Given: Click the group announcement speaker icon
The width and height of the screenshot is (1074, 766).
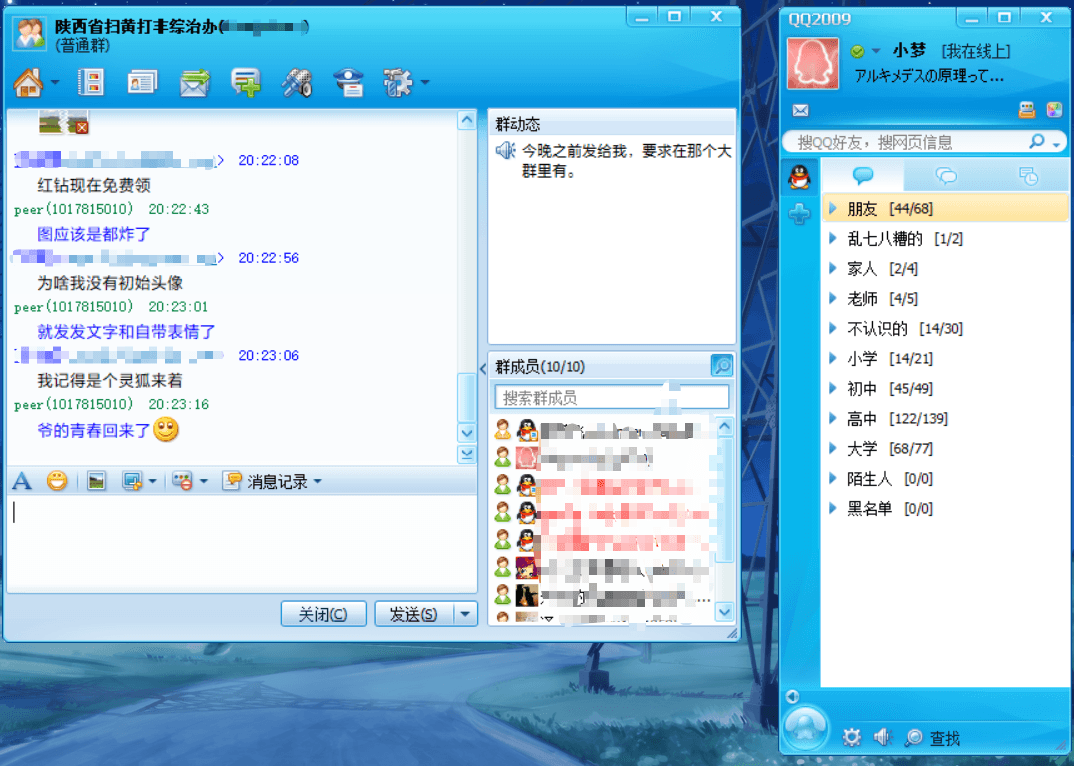Looking at the screenshot, I should pos(505,150).
